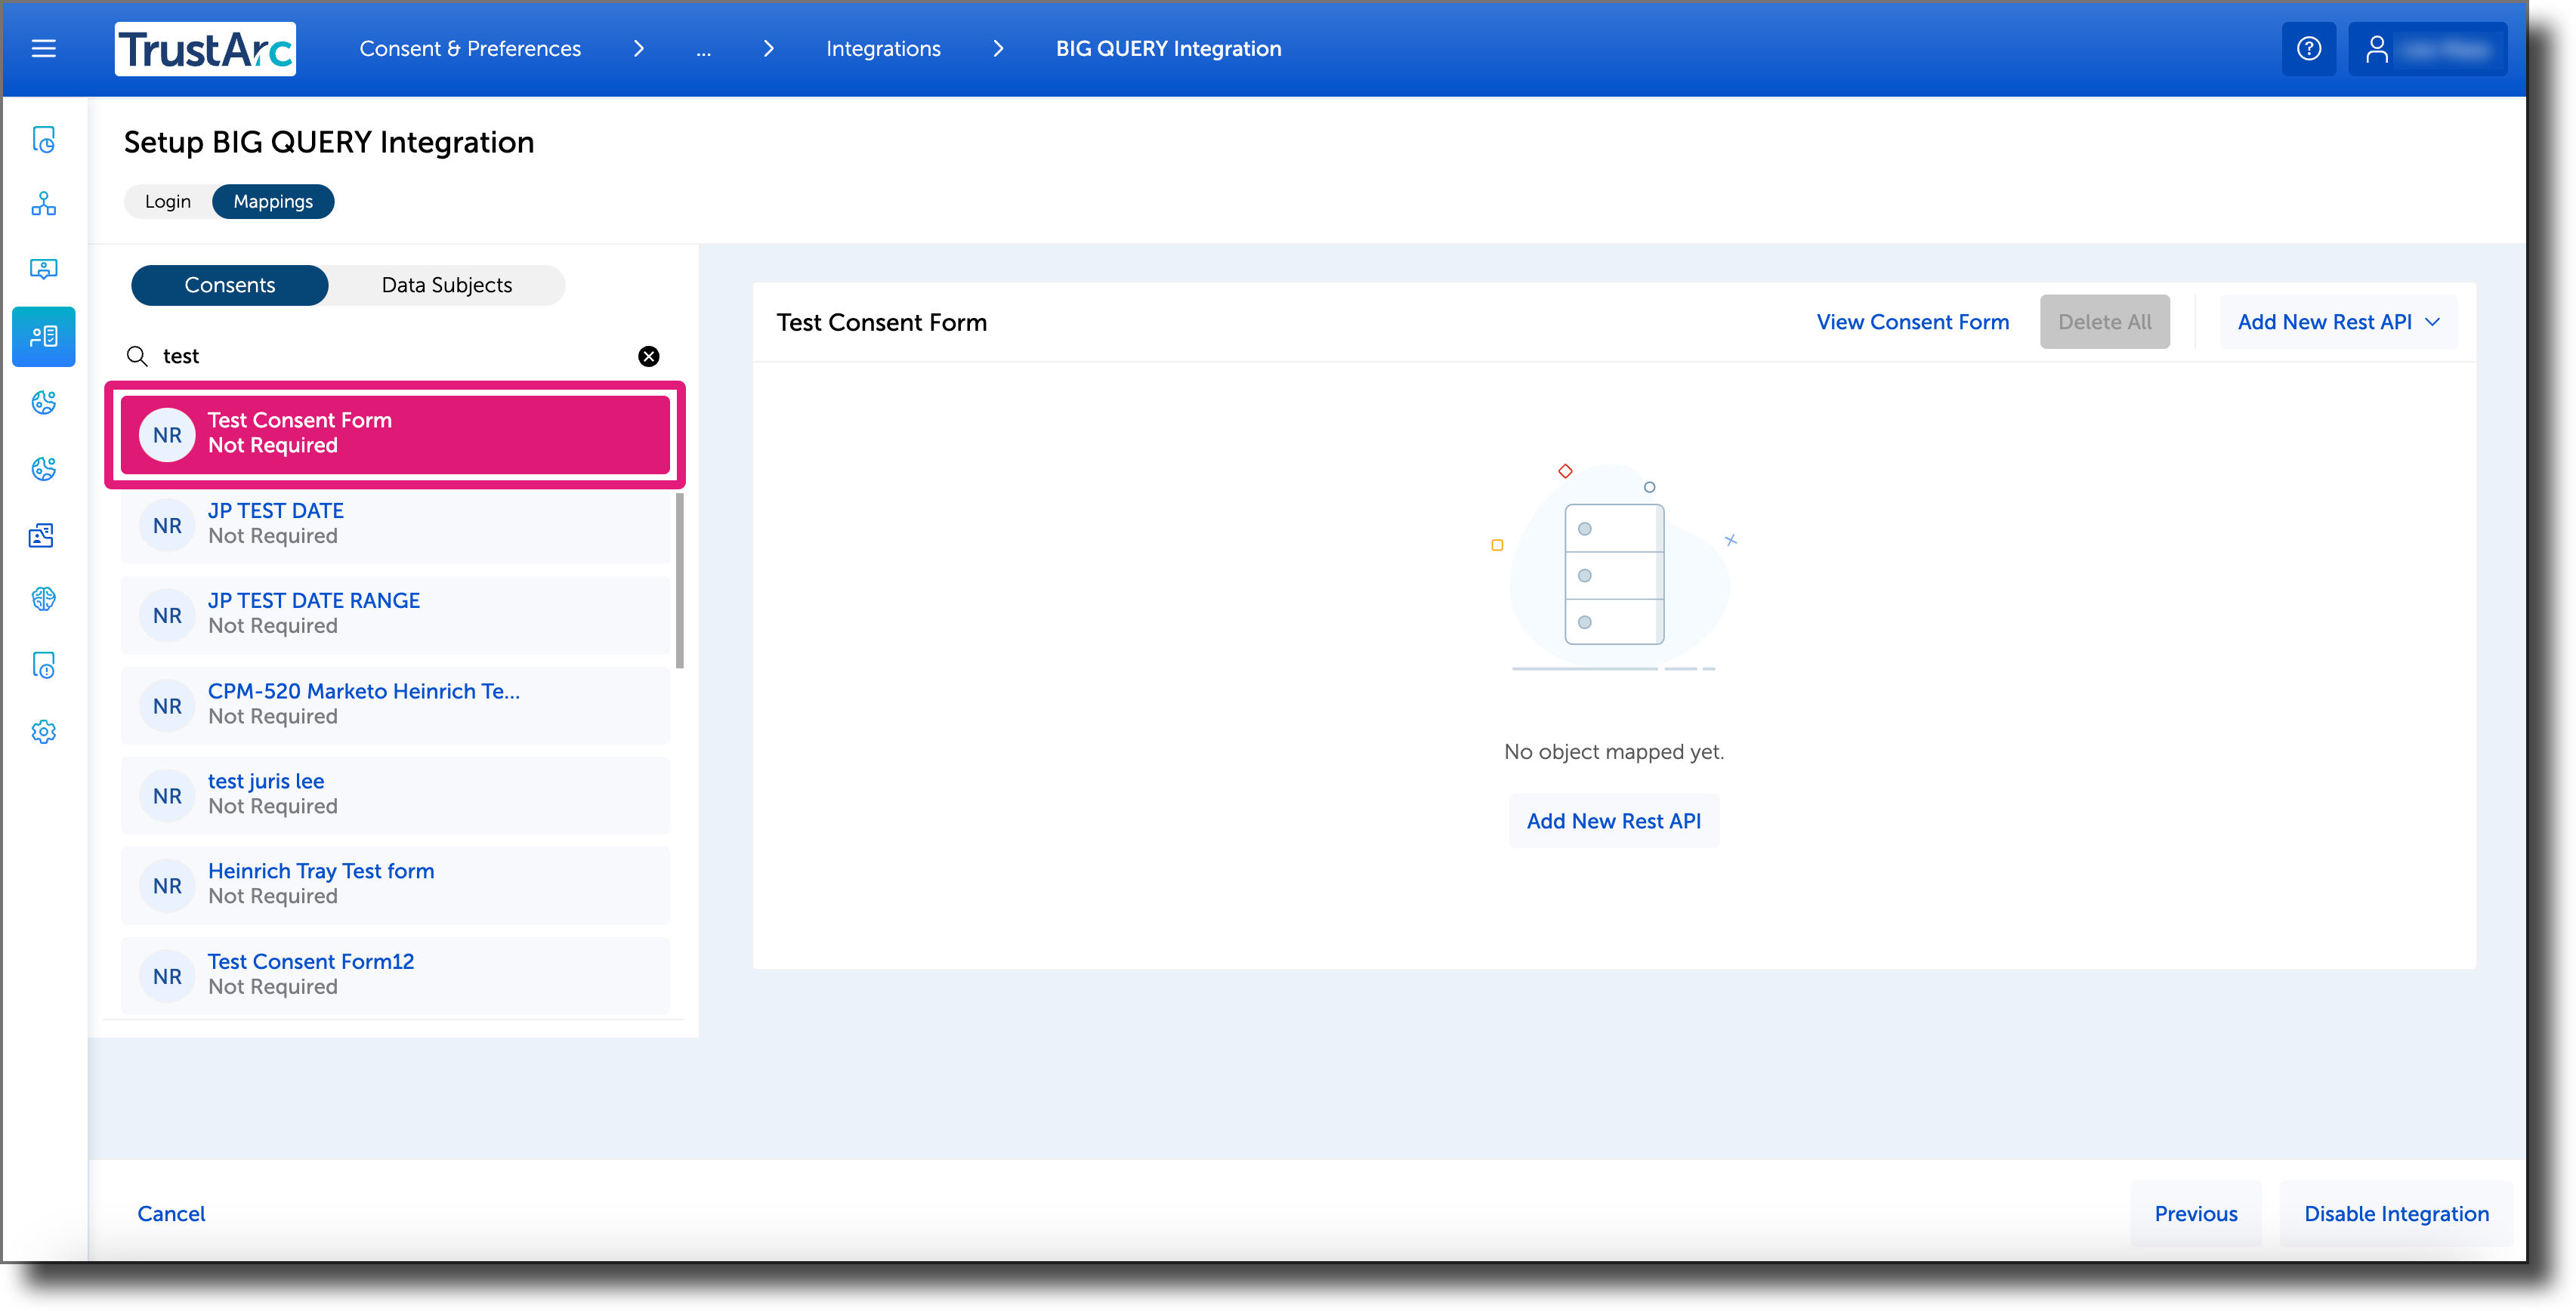The height and width of the screenshot is (1311, 2576).
Task: Open the user account profile icon
Action: 2377,48
